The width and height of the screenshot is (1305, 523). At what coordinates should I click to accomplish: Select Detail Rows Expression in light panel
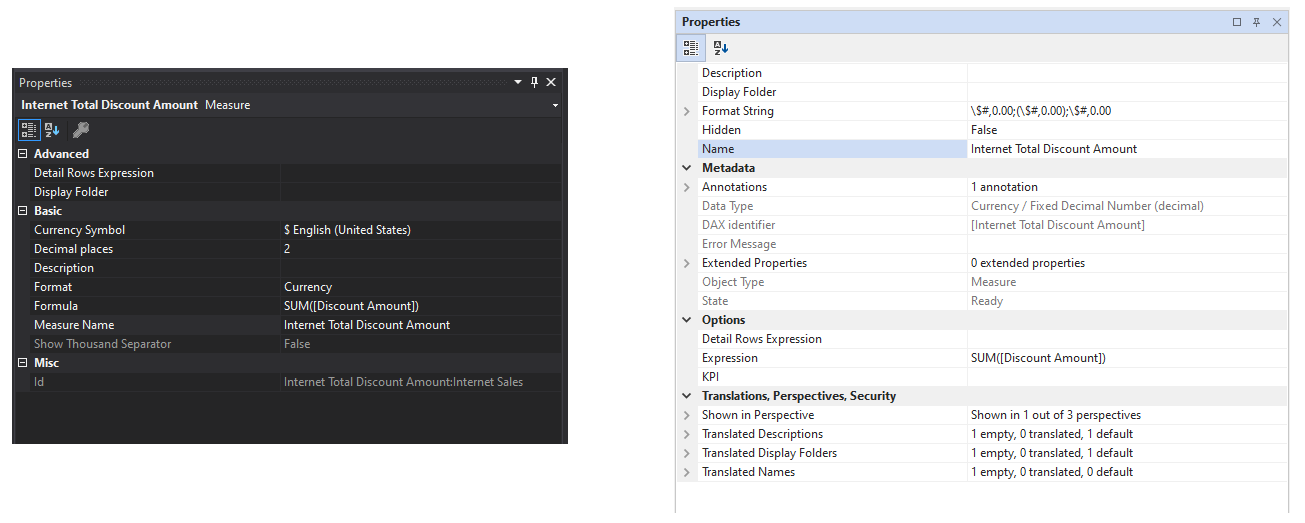[992, 339]
